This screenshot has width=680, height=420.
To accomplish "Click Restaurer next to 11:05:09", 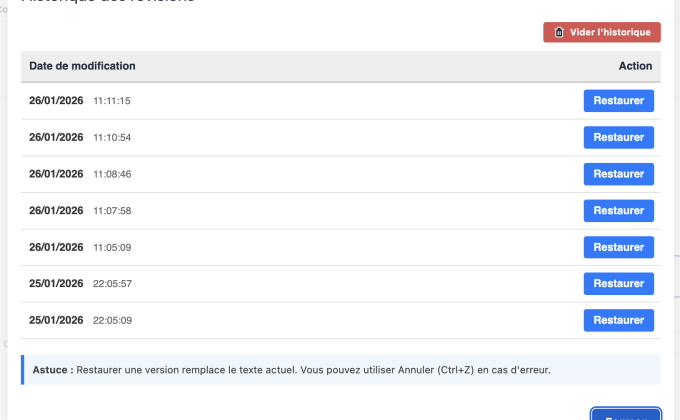I will 618,247.
